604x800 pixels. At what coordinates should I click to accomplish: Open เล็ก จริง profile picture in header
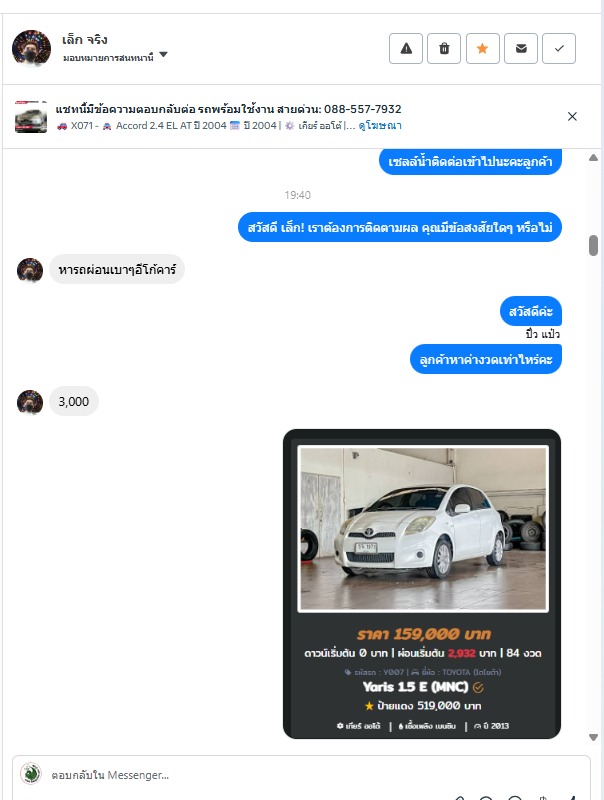point(32,49)
